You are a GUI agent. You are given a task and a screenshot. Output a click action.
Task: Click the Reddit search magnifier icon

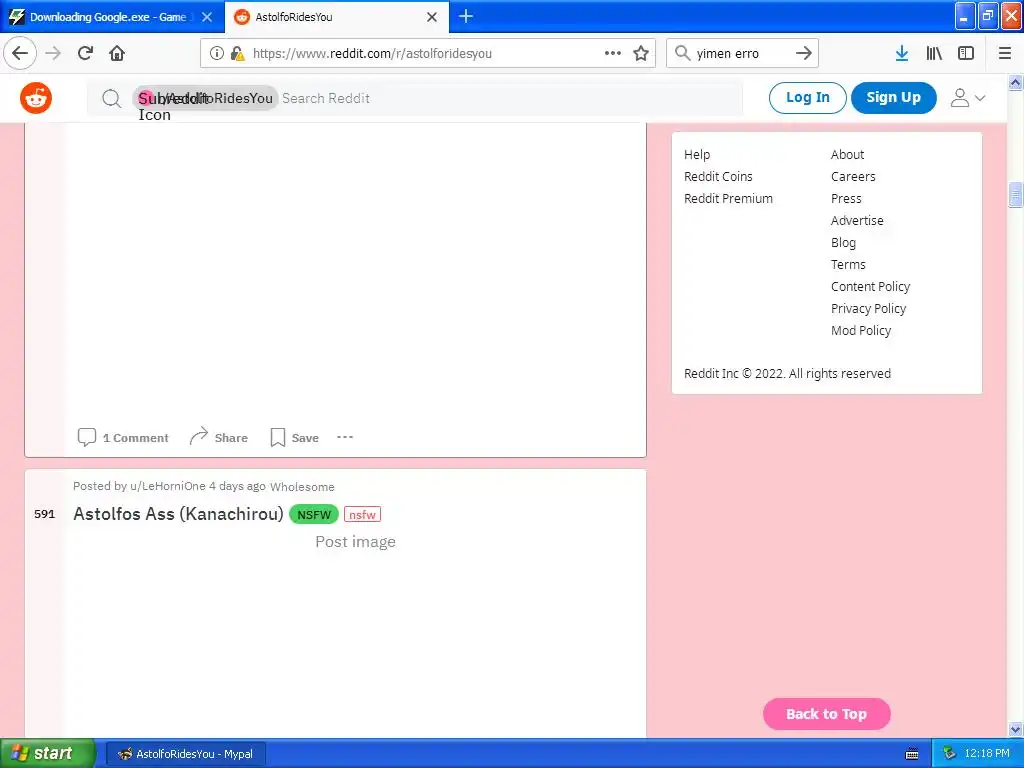[112, 99]
